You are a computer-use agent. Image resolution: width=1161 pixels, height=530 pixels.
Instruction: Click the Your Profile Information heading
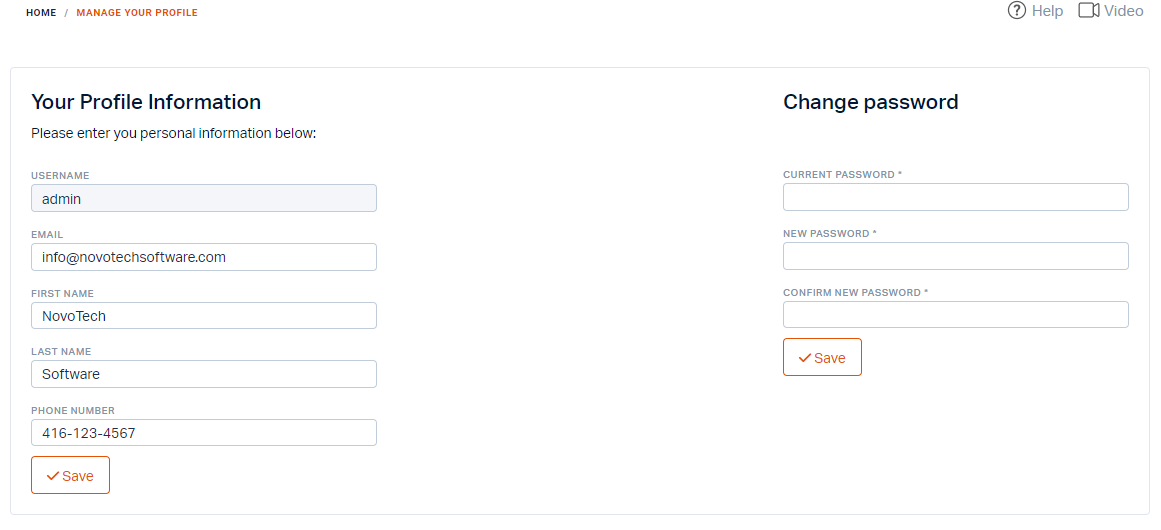tap(146, 101)
